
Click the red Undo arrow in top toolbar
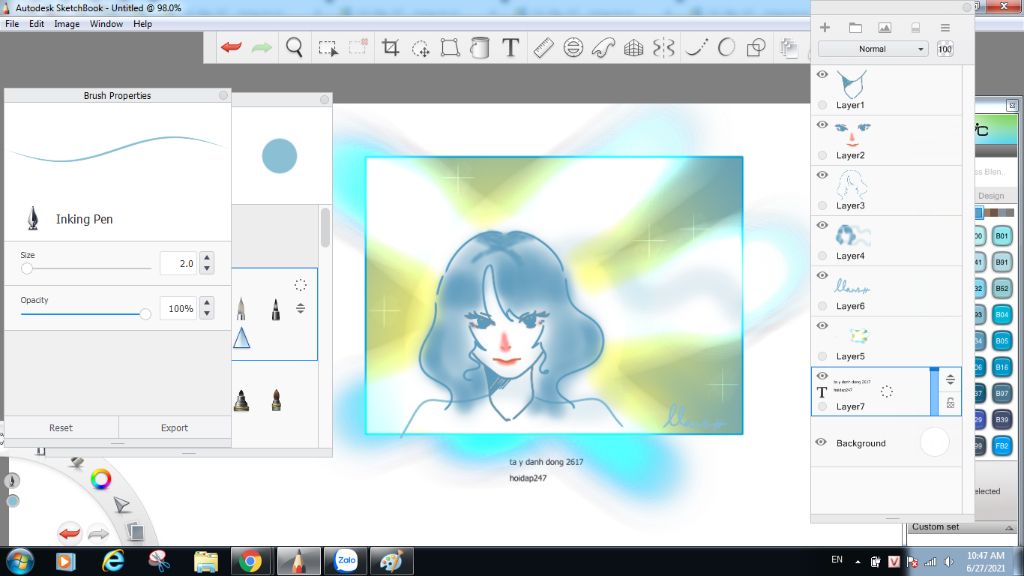(231, 47)
